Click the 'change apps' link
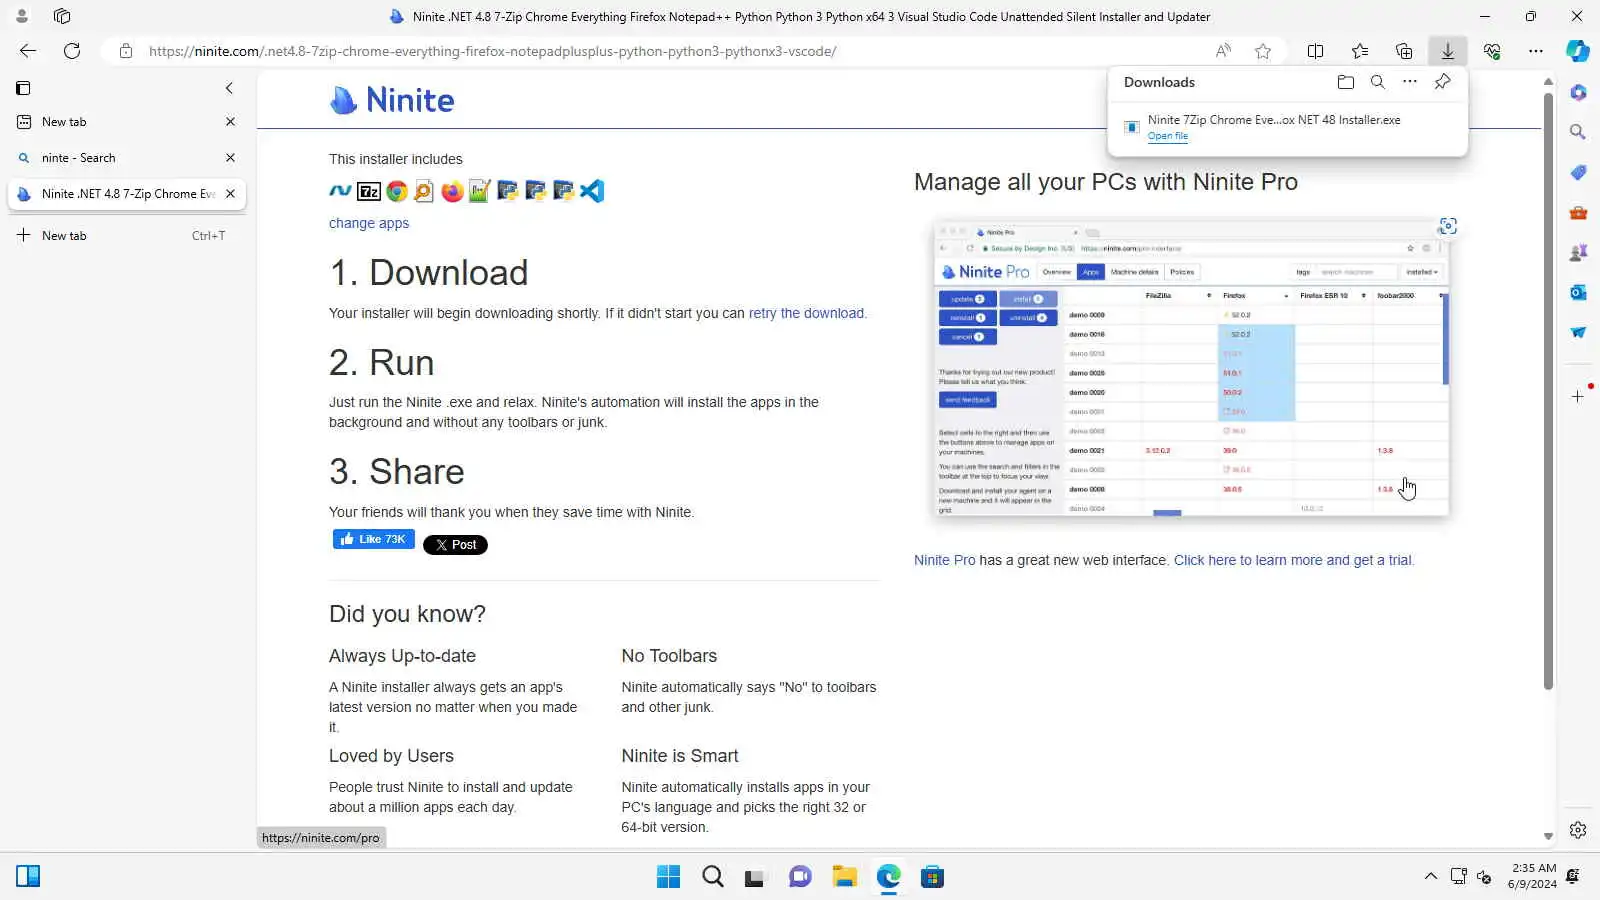Screen dimensions: 1600x900 coord(369,223)
